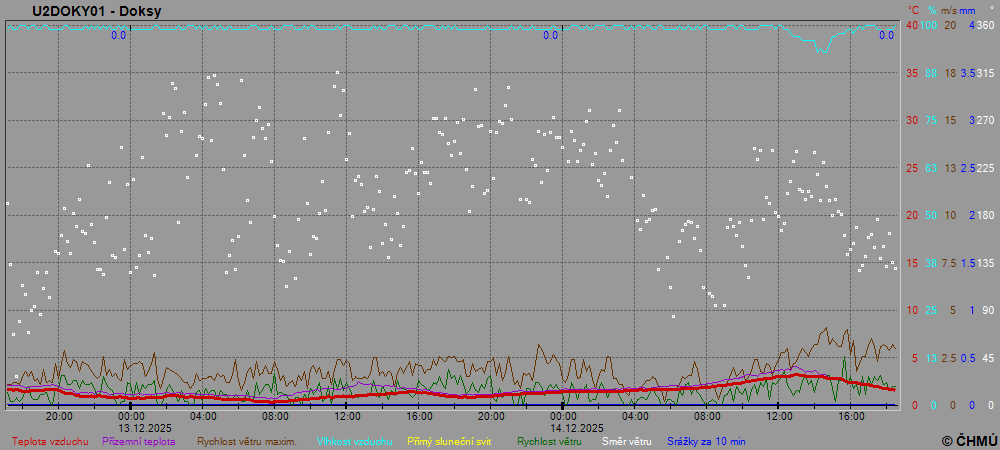Click the Přímý sluneční svit legend label

click(449, 441)
